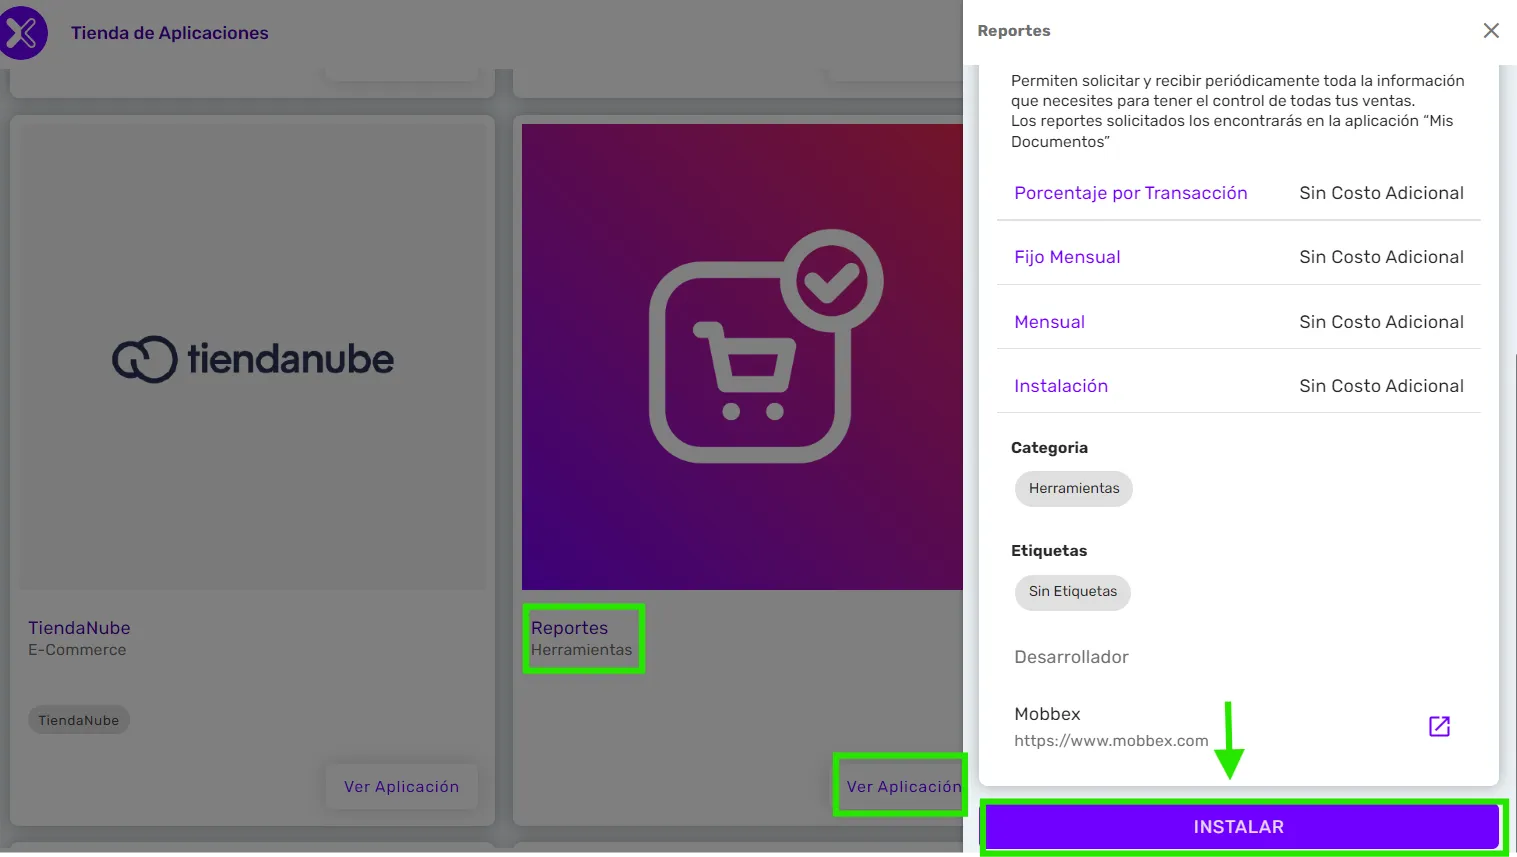
Task: Click the E-Commerce category text under TiendaNube
Action: click(77, 650)
